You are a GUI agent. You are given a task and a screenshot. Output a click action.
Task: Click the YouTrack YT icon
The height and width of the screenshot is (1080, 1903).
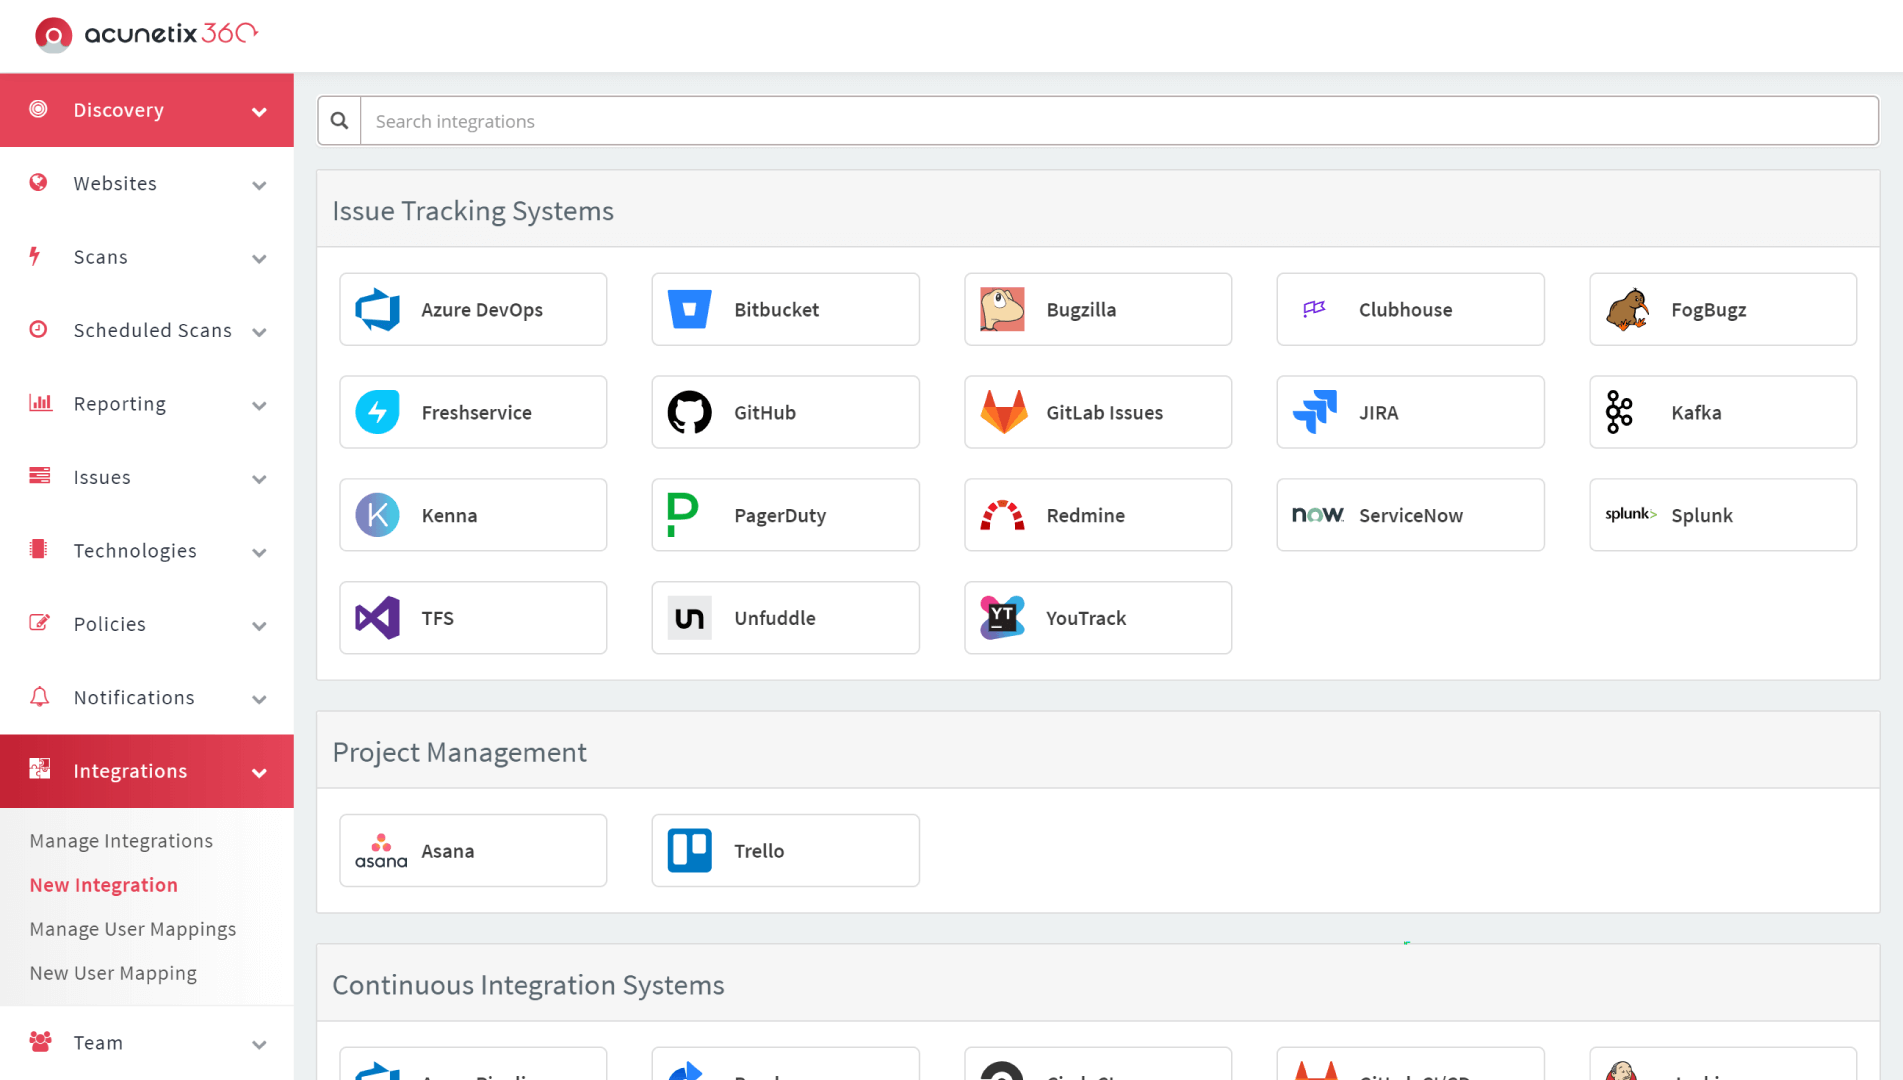1002,618
